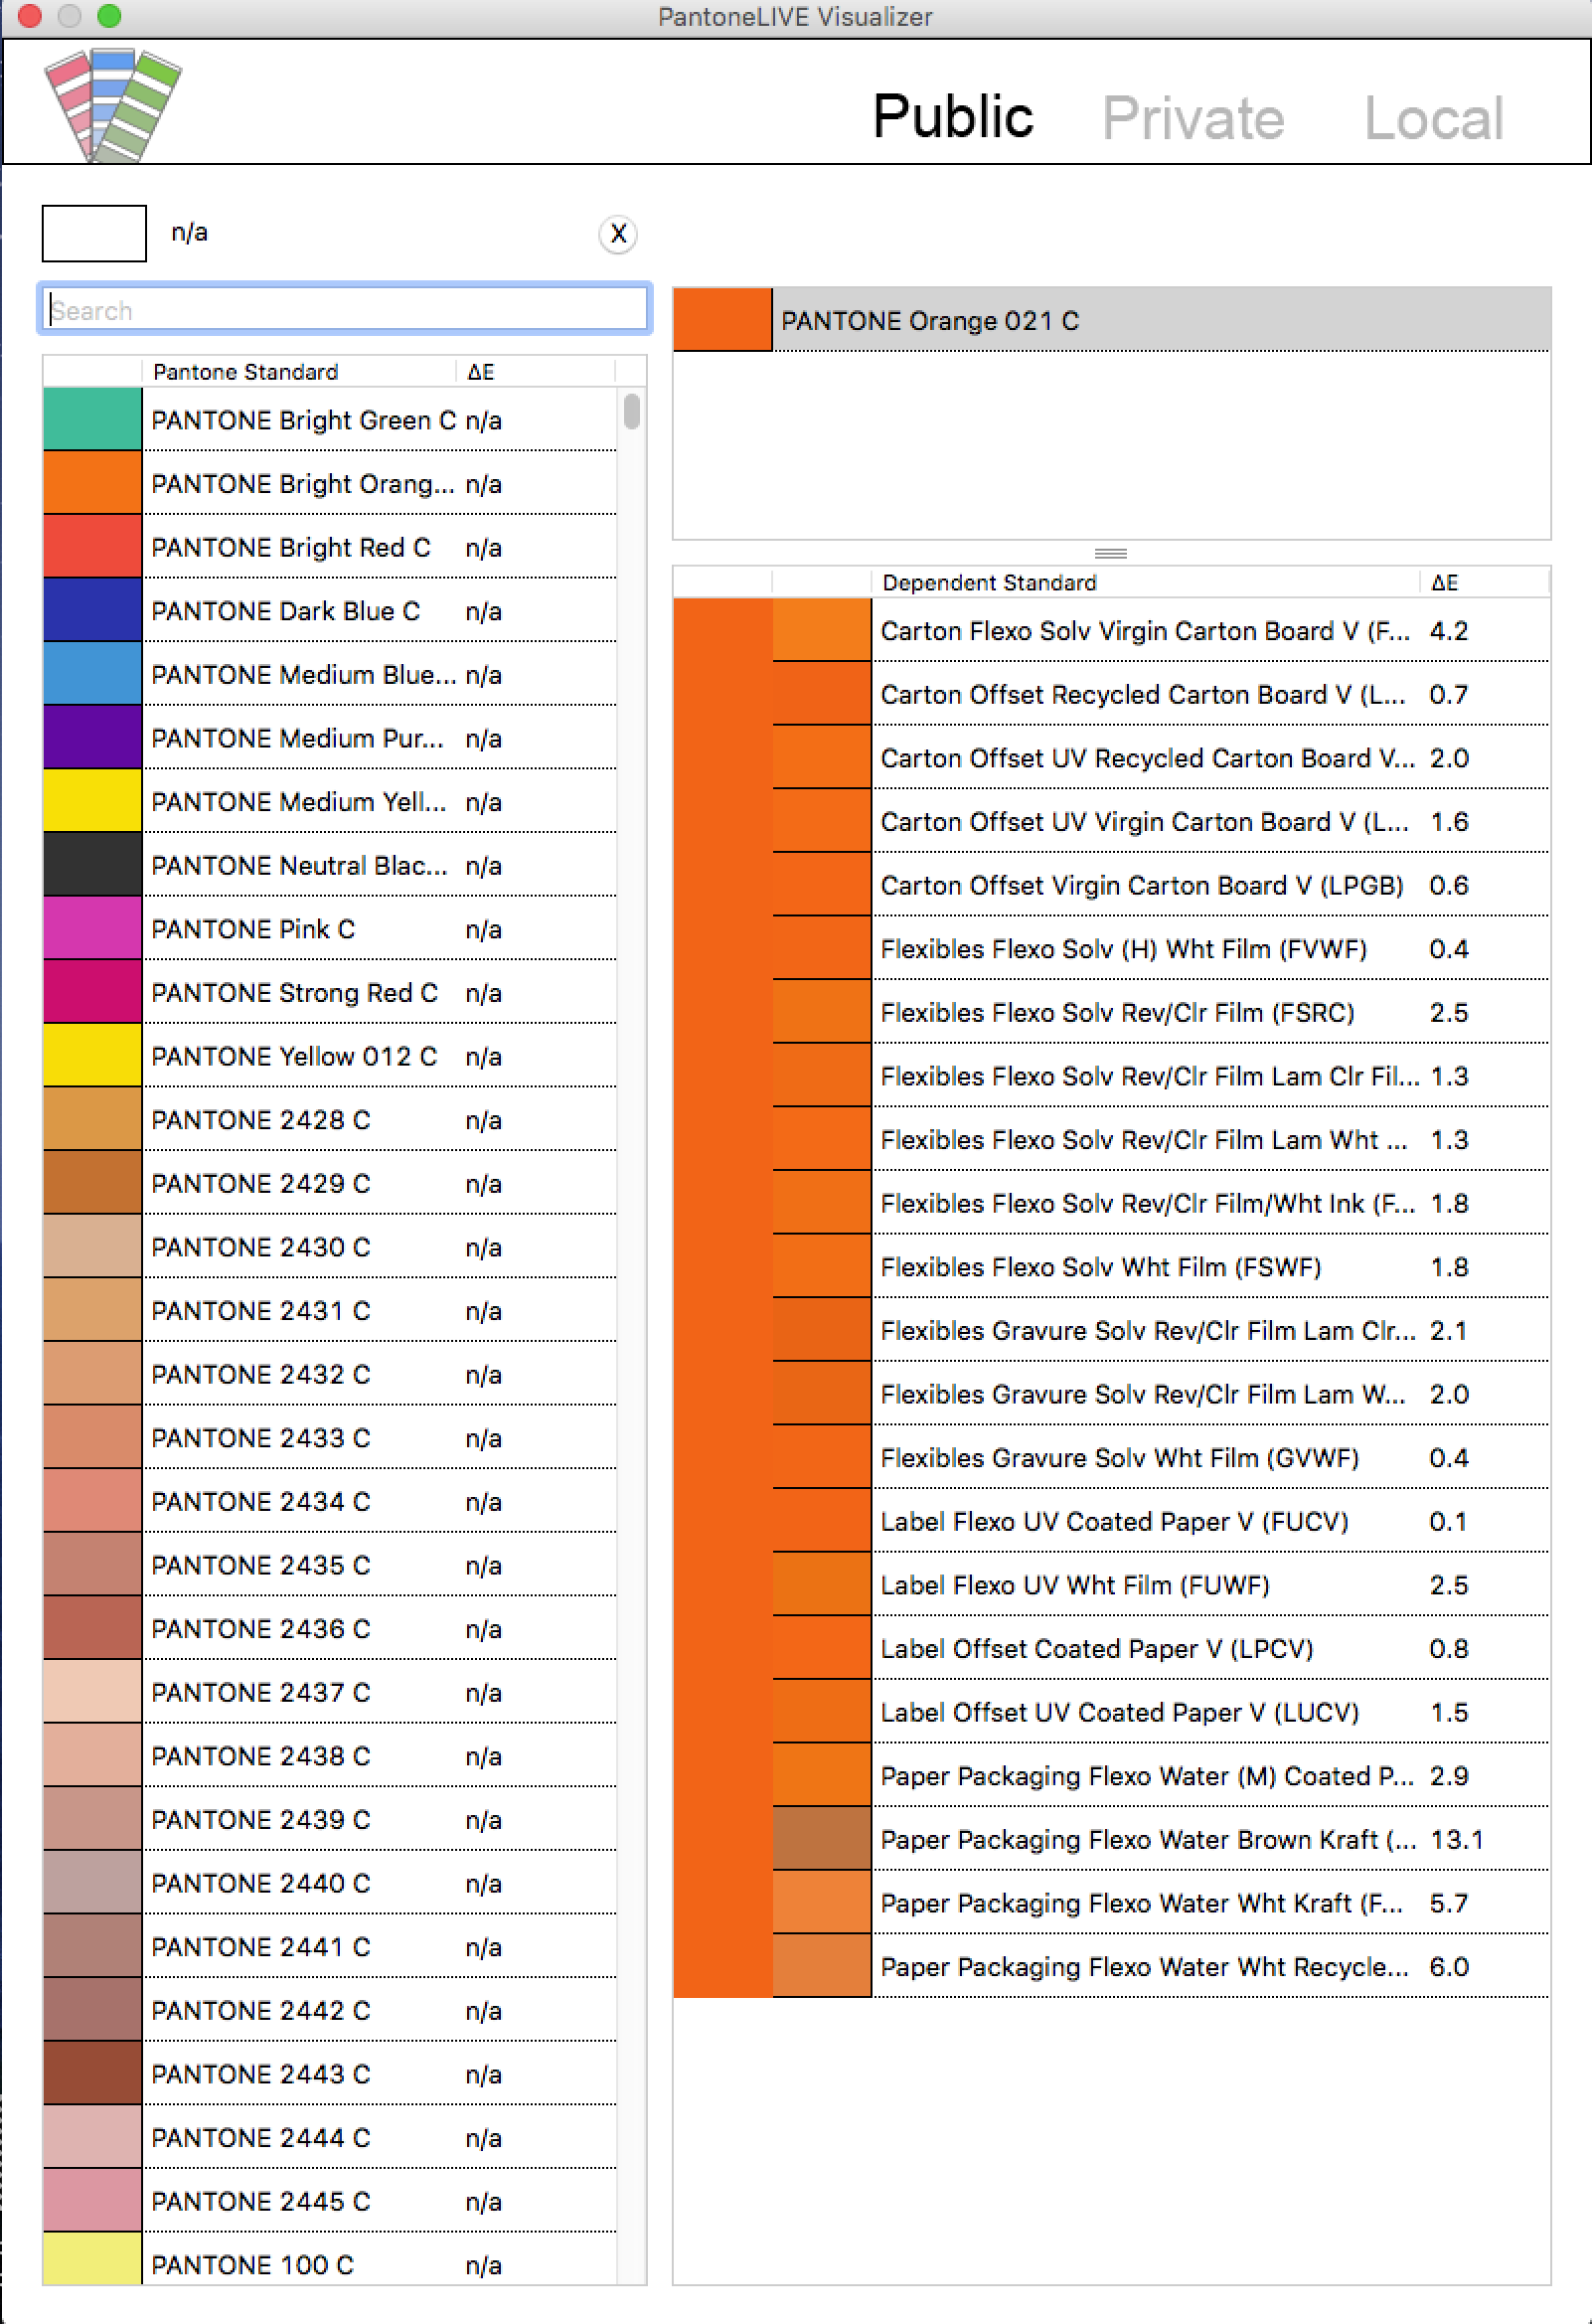Click the PANTONE Pink C color swatch
1592x2324 pixels.
point(92,929)
